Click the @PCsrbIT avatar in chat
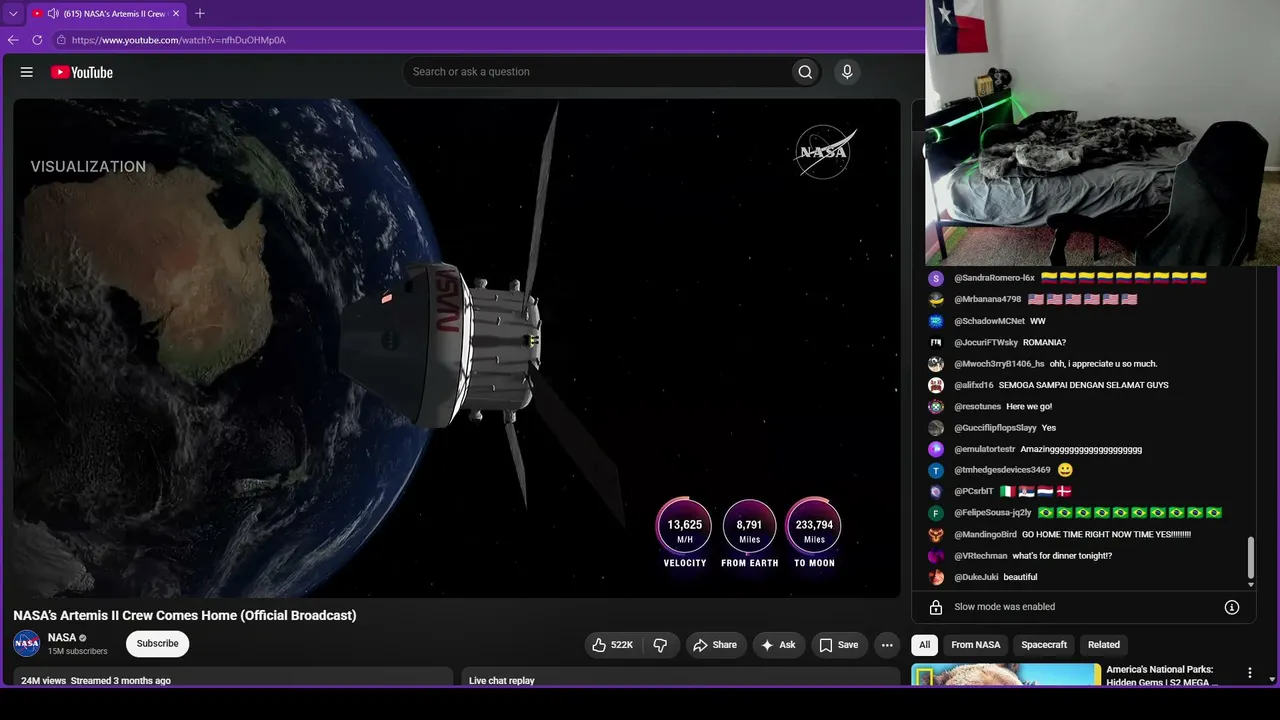 (936, 492)
